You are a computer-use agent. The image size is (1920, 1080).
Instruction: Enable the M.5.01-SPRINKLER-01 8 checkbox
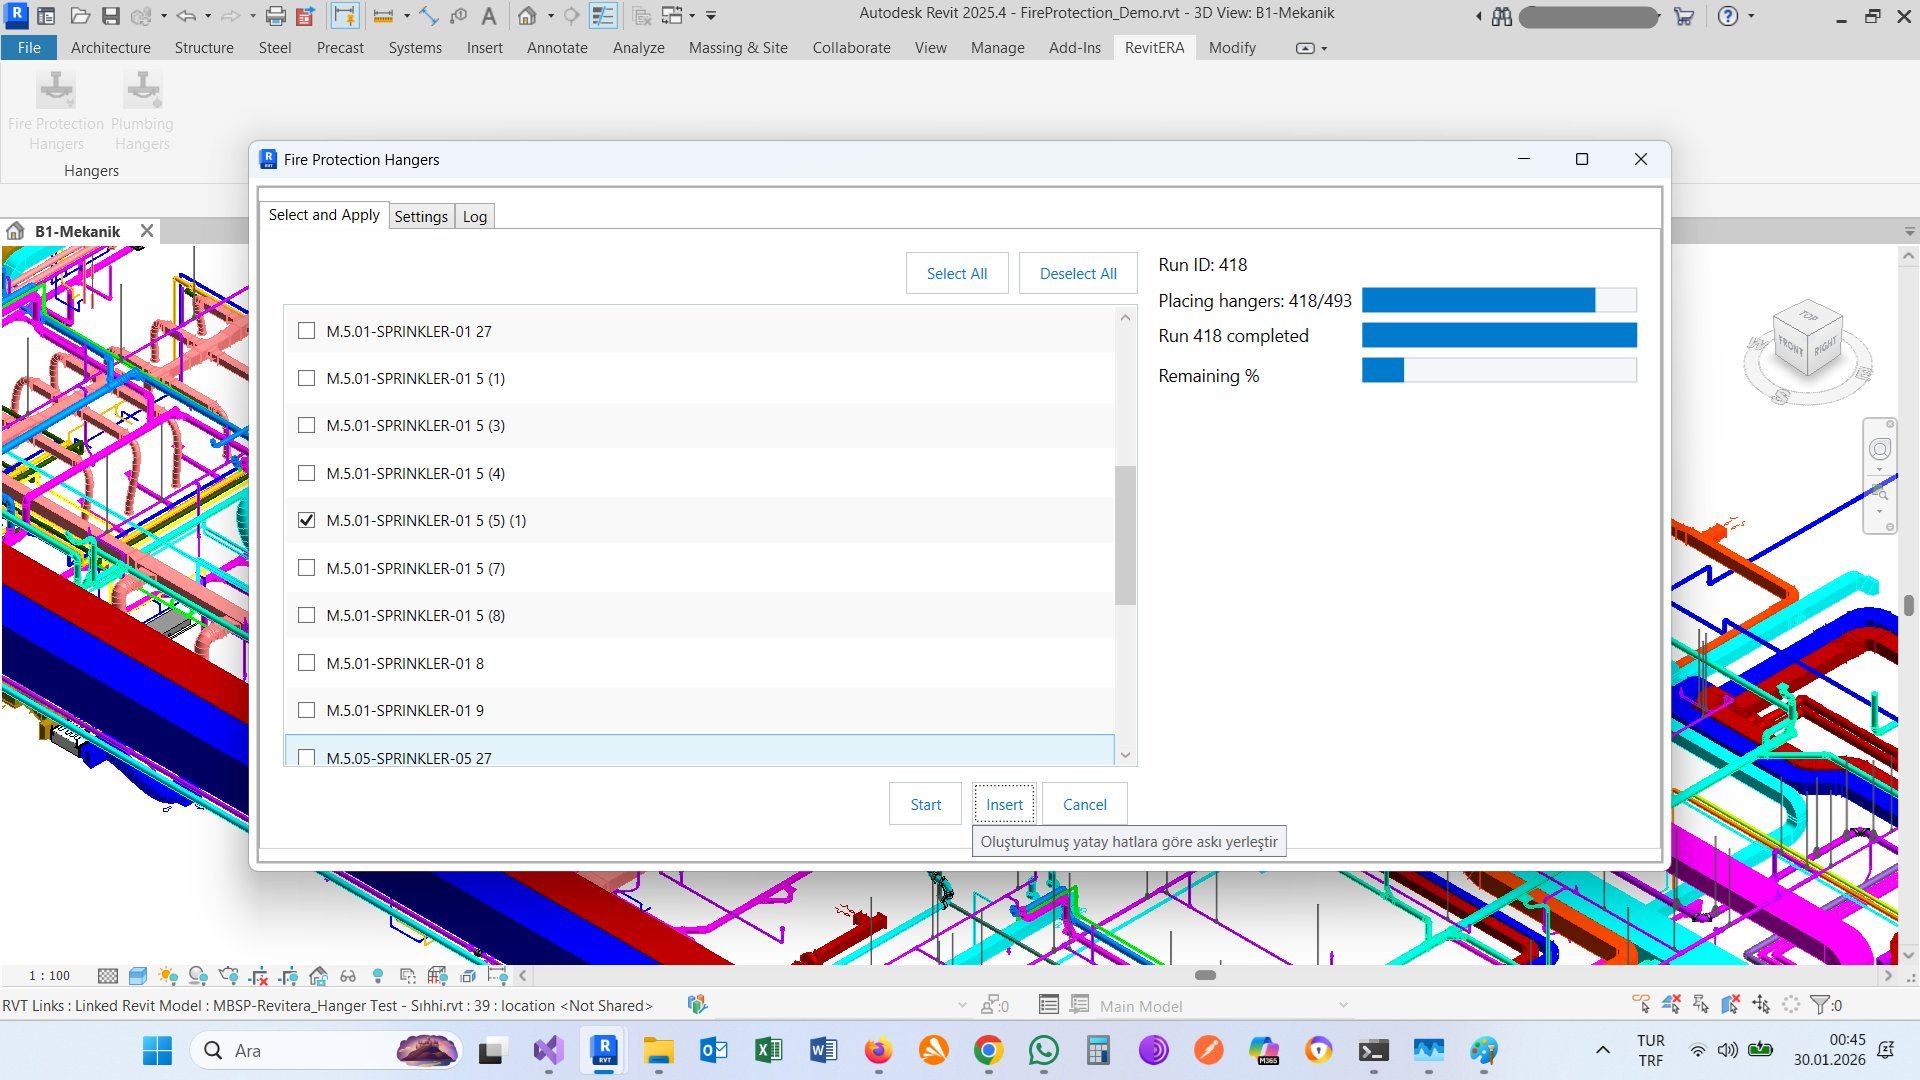coord(307,663)
